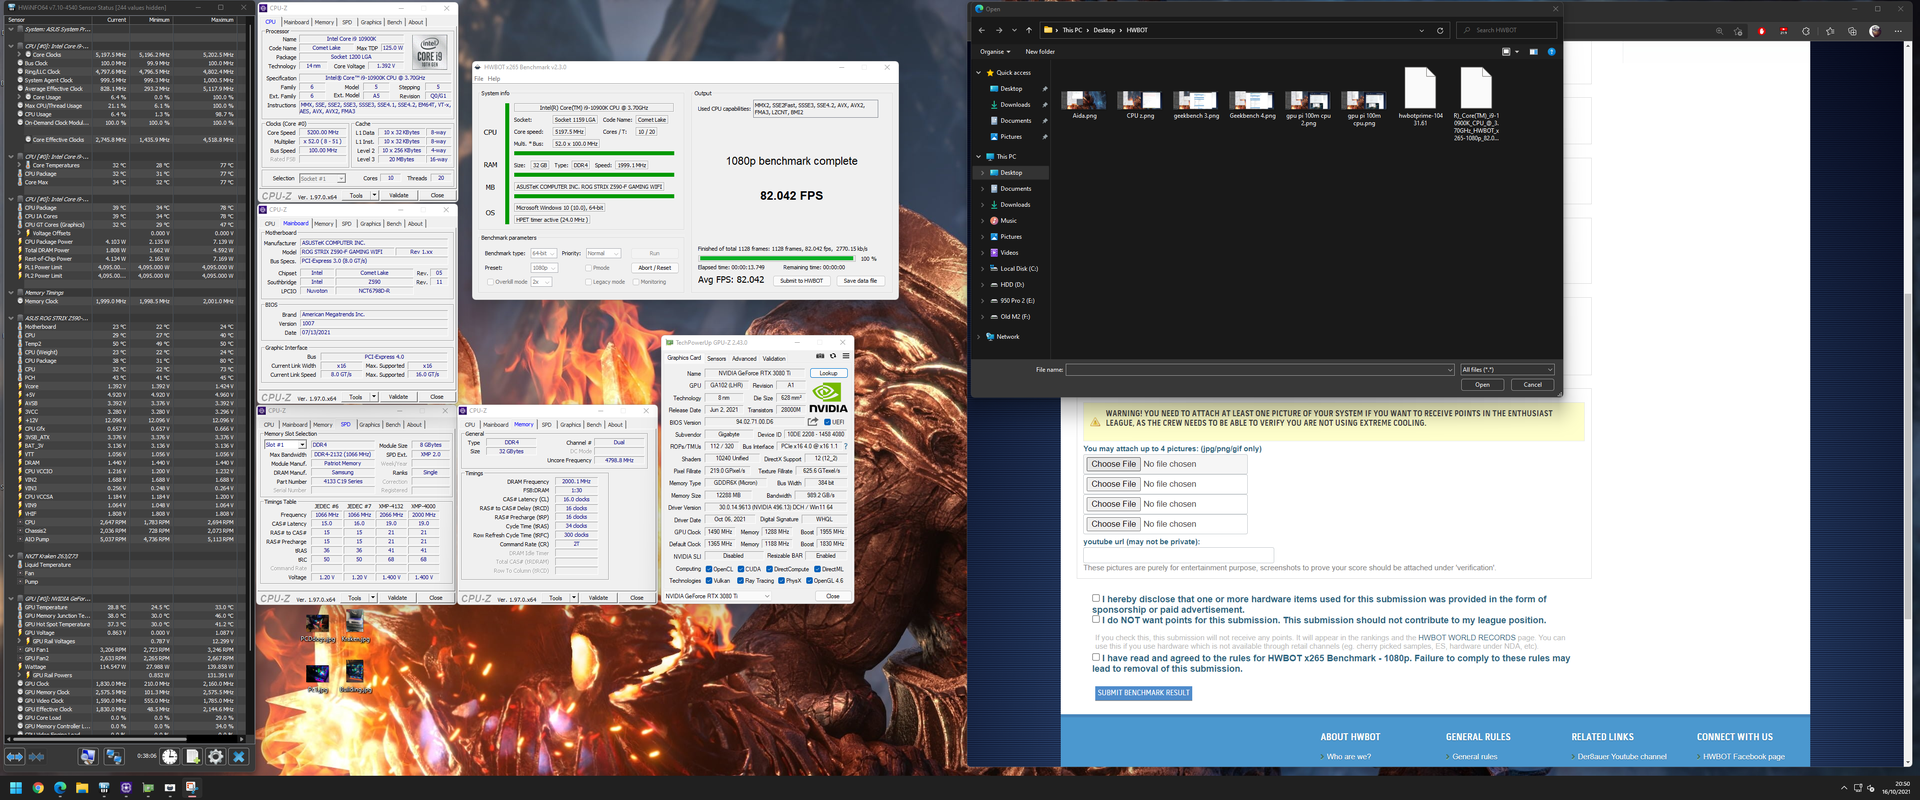
Task: Click HWiNFO collapse-columns arrows icon
Action: point(36,757)
